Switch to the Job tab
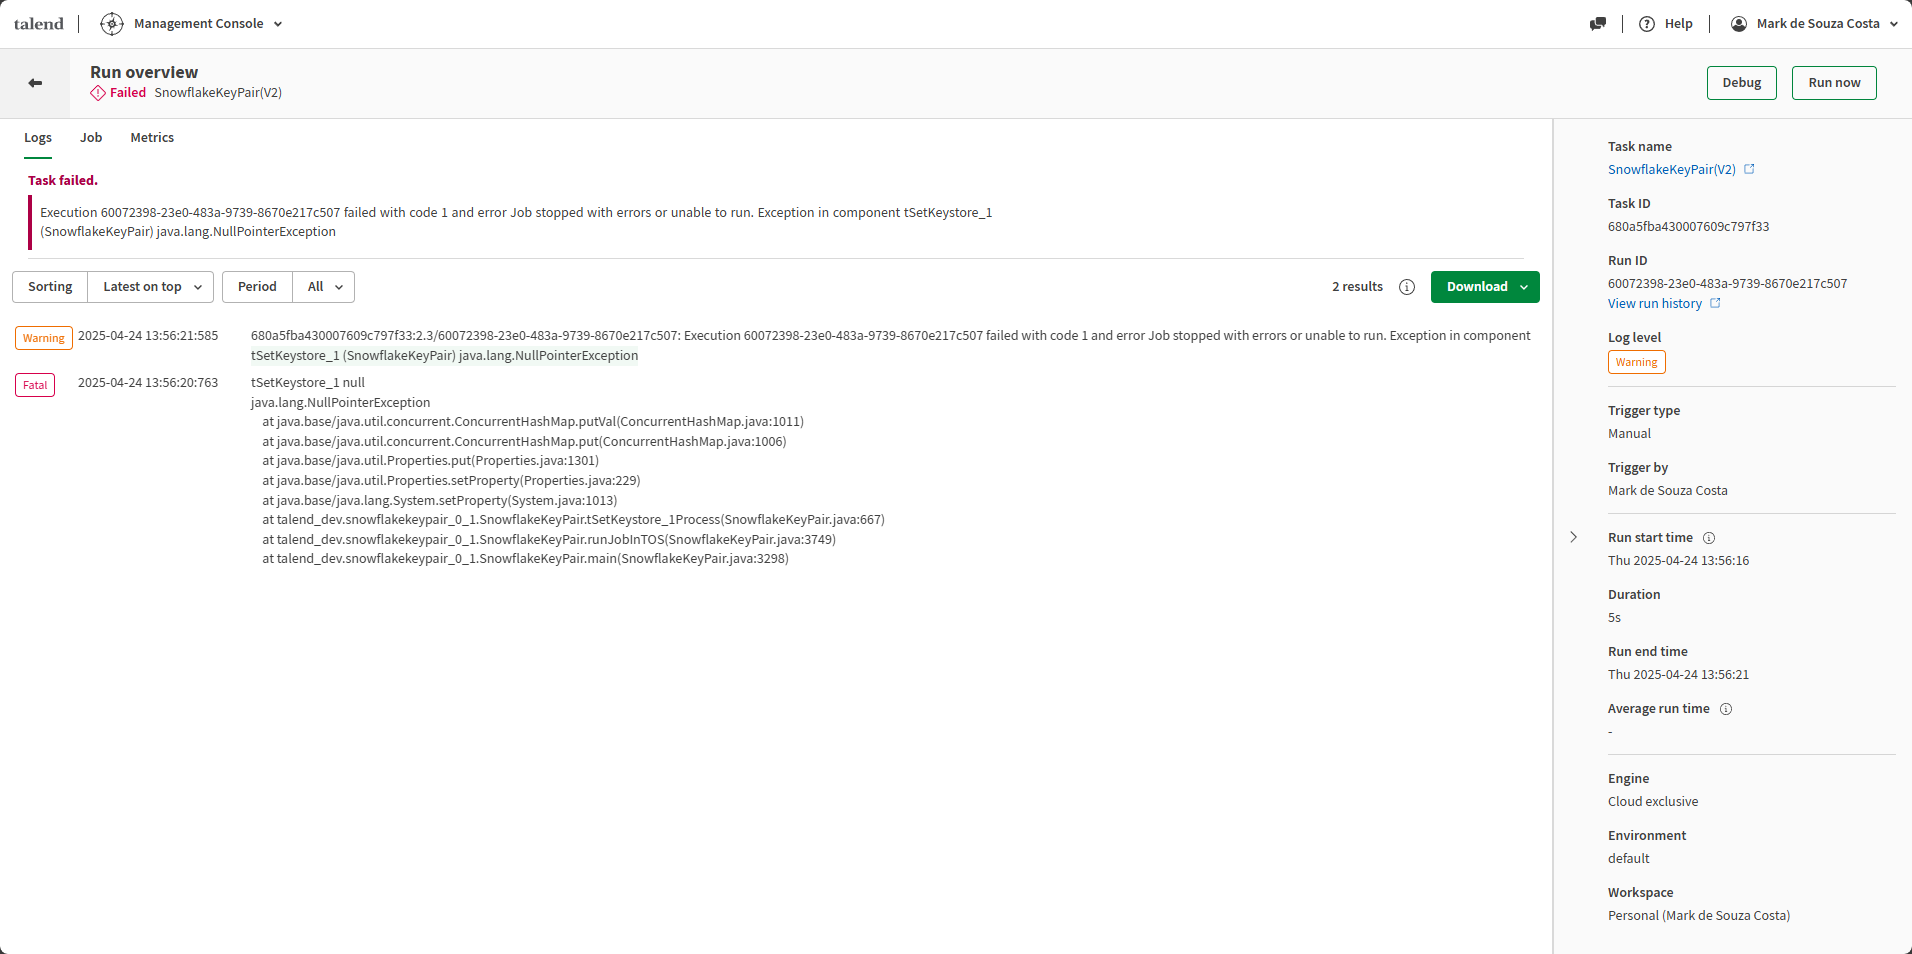Image resolution: width=1912 pixels, height=954 pixels. point(90,137)
